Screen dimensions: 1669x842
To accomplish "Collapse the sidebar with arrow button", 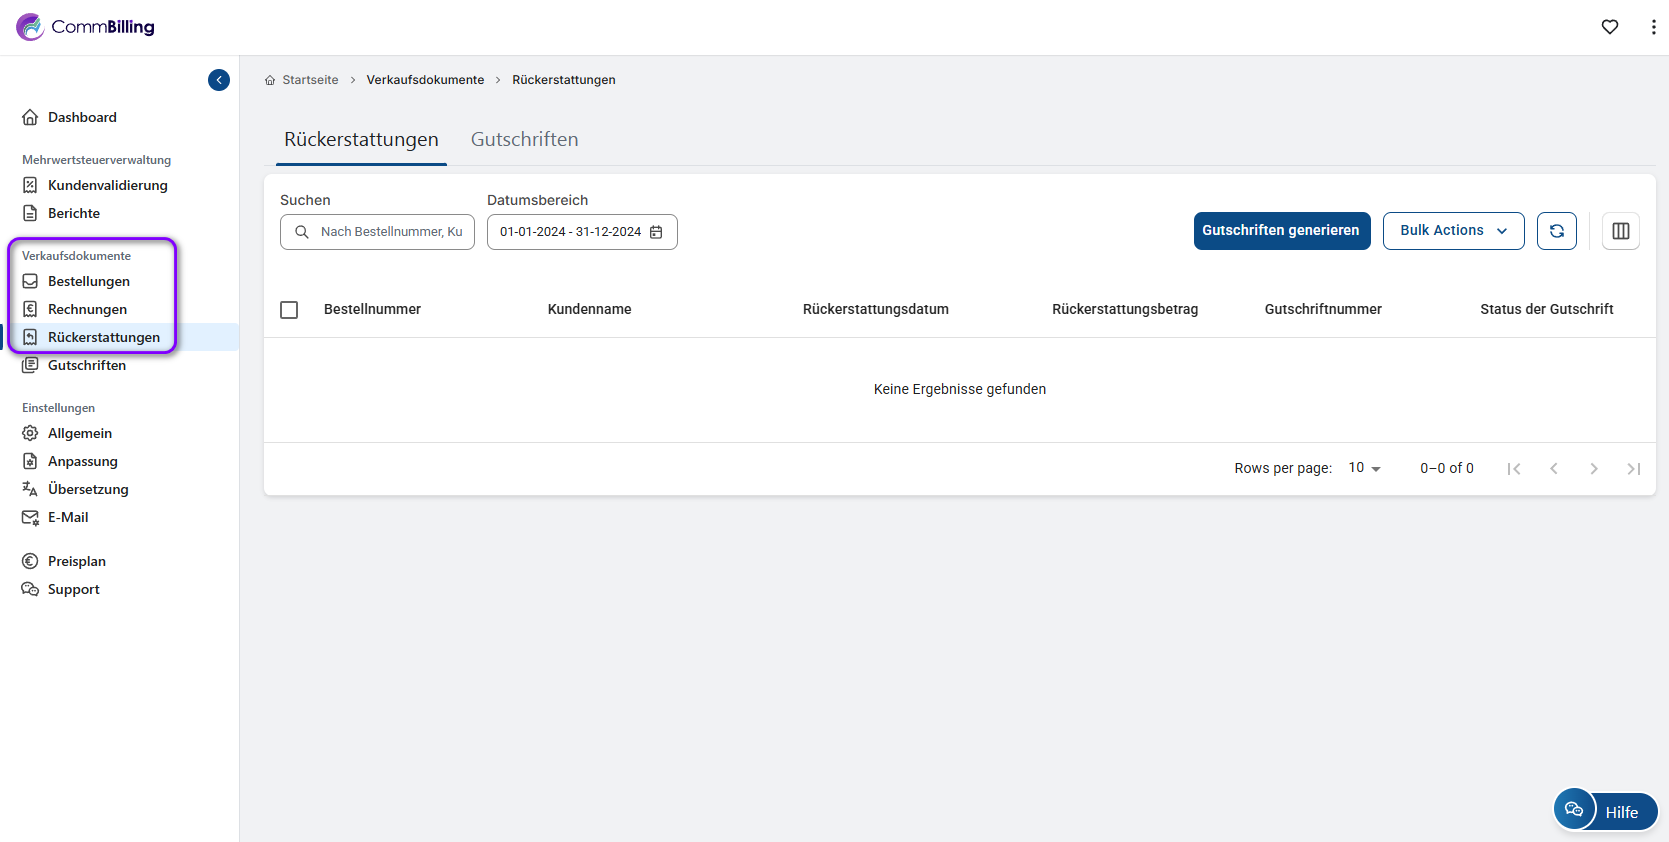I will [219, 80].
